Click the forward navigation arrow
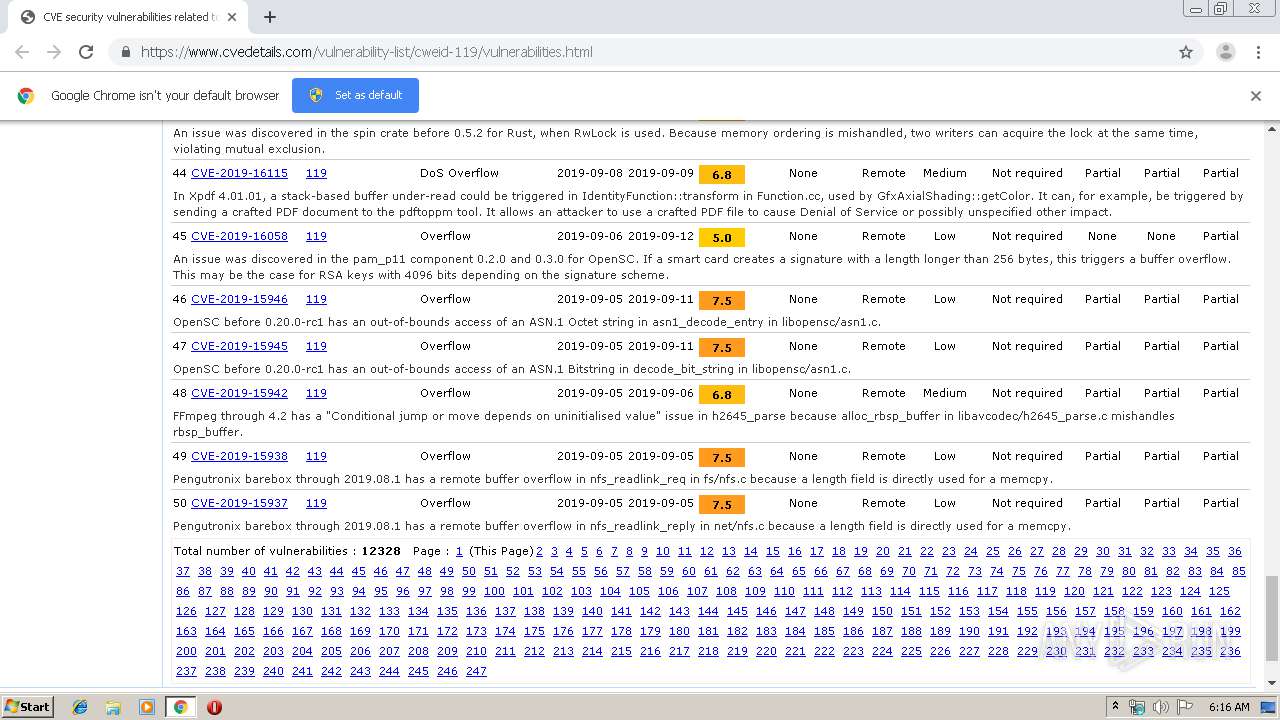Screen dimensions: 1280x720 tap(54, 52)
